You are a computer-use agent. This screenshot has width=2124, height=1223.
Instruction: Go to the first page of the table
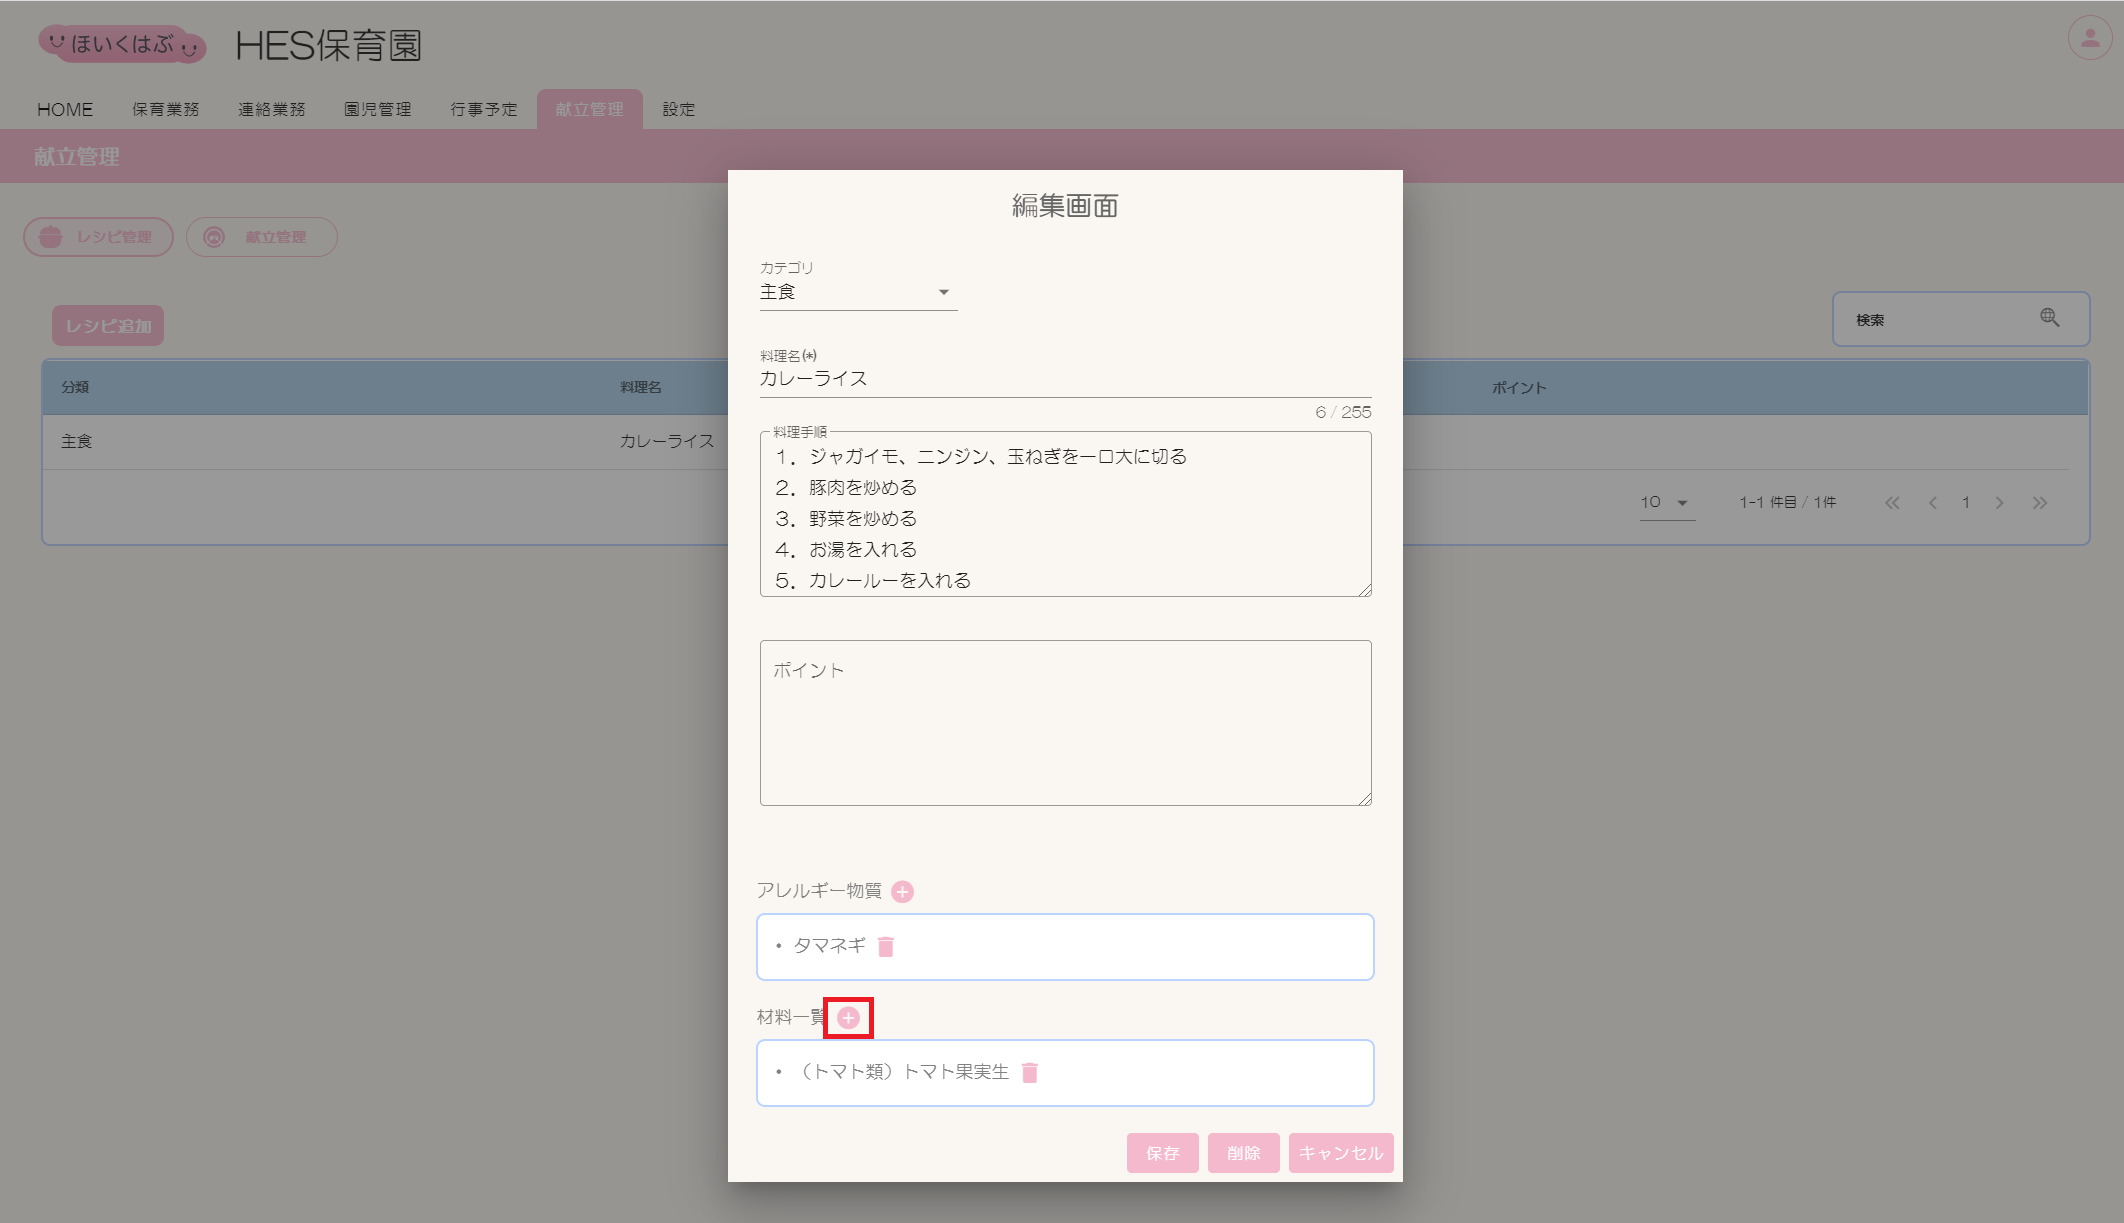click(x=1892, y=503)
